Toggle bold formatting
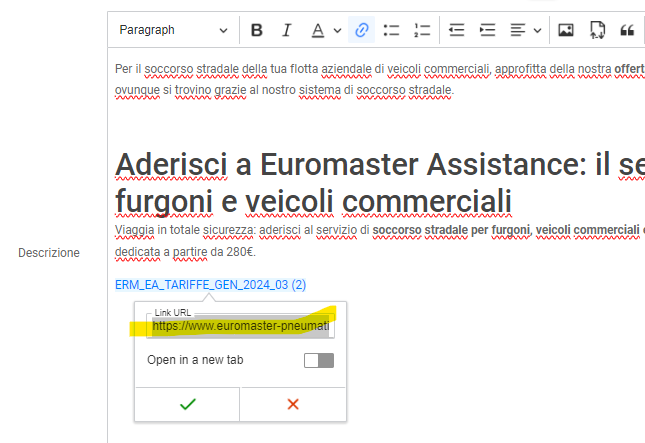The width and height of the screenshot is (645, 443). tap(257, 30)
